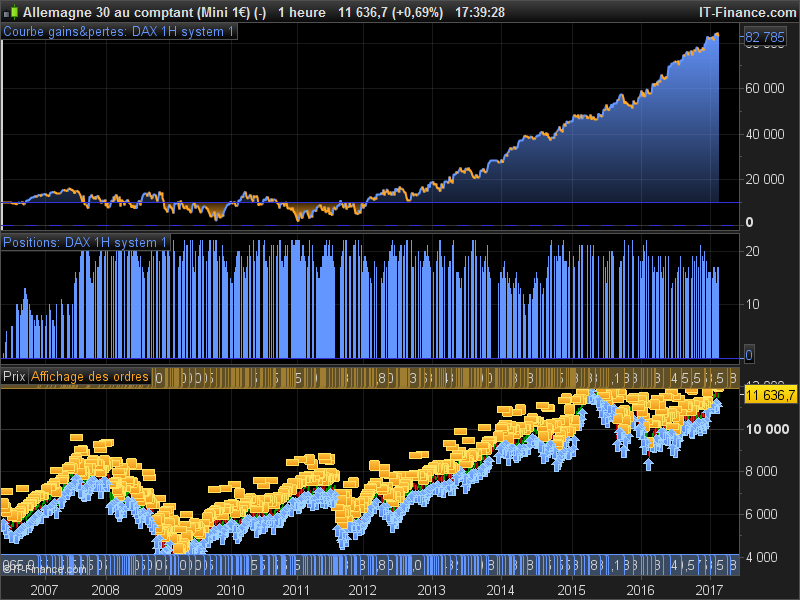Click the orange drawdown area in early 2011

click(x=299, y=211)
